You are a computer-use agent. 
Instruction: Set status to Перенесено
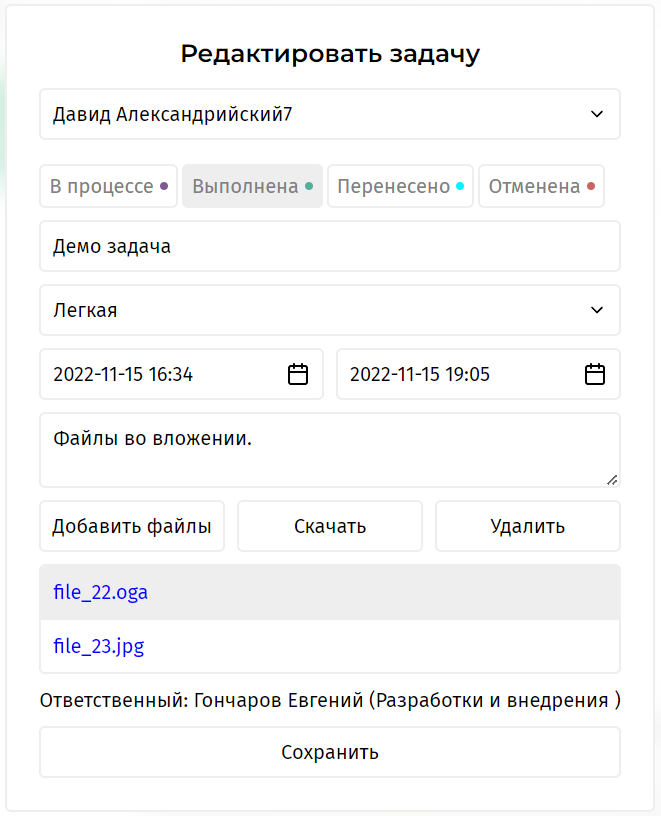(x=400, y=186)
